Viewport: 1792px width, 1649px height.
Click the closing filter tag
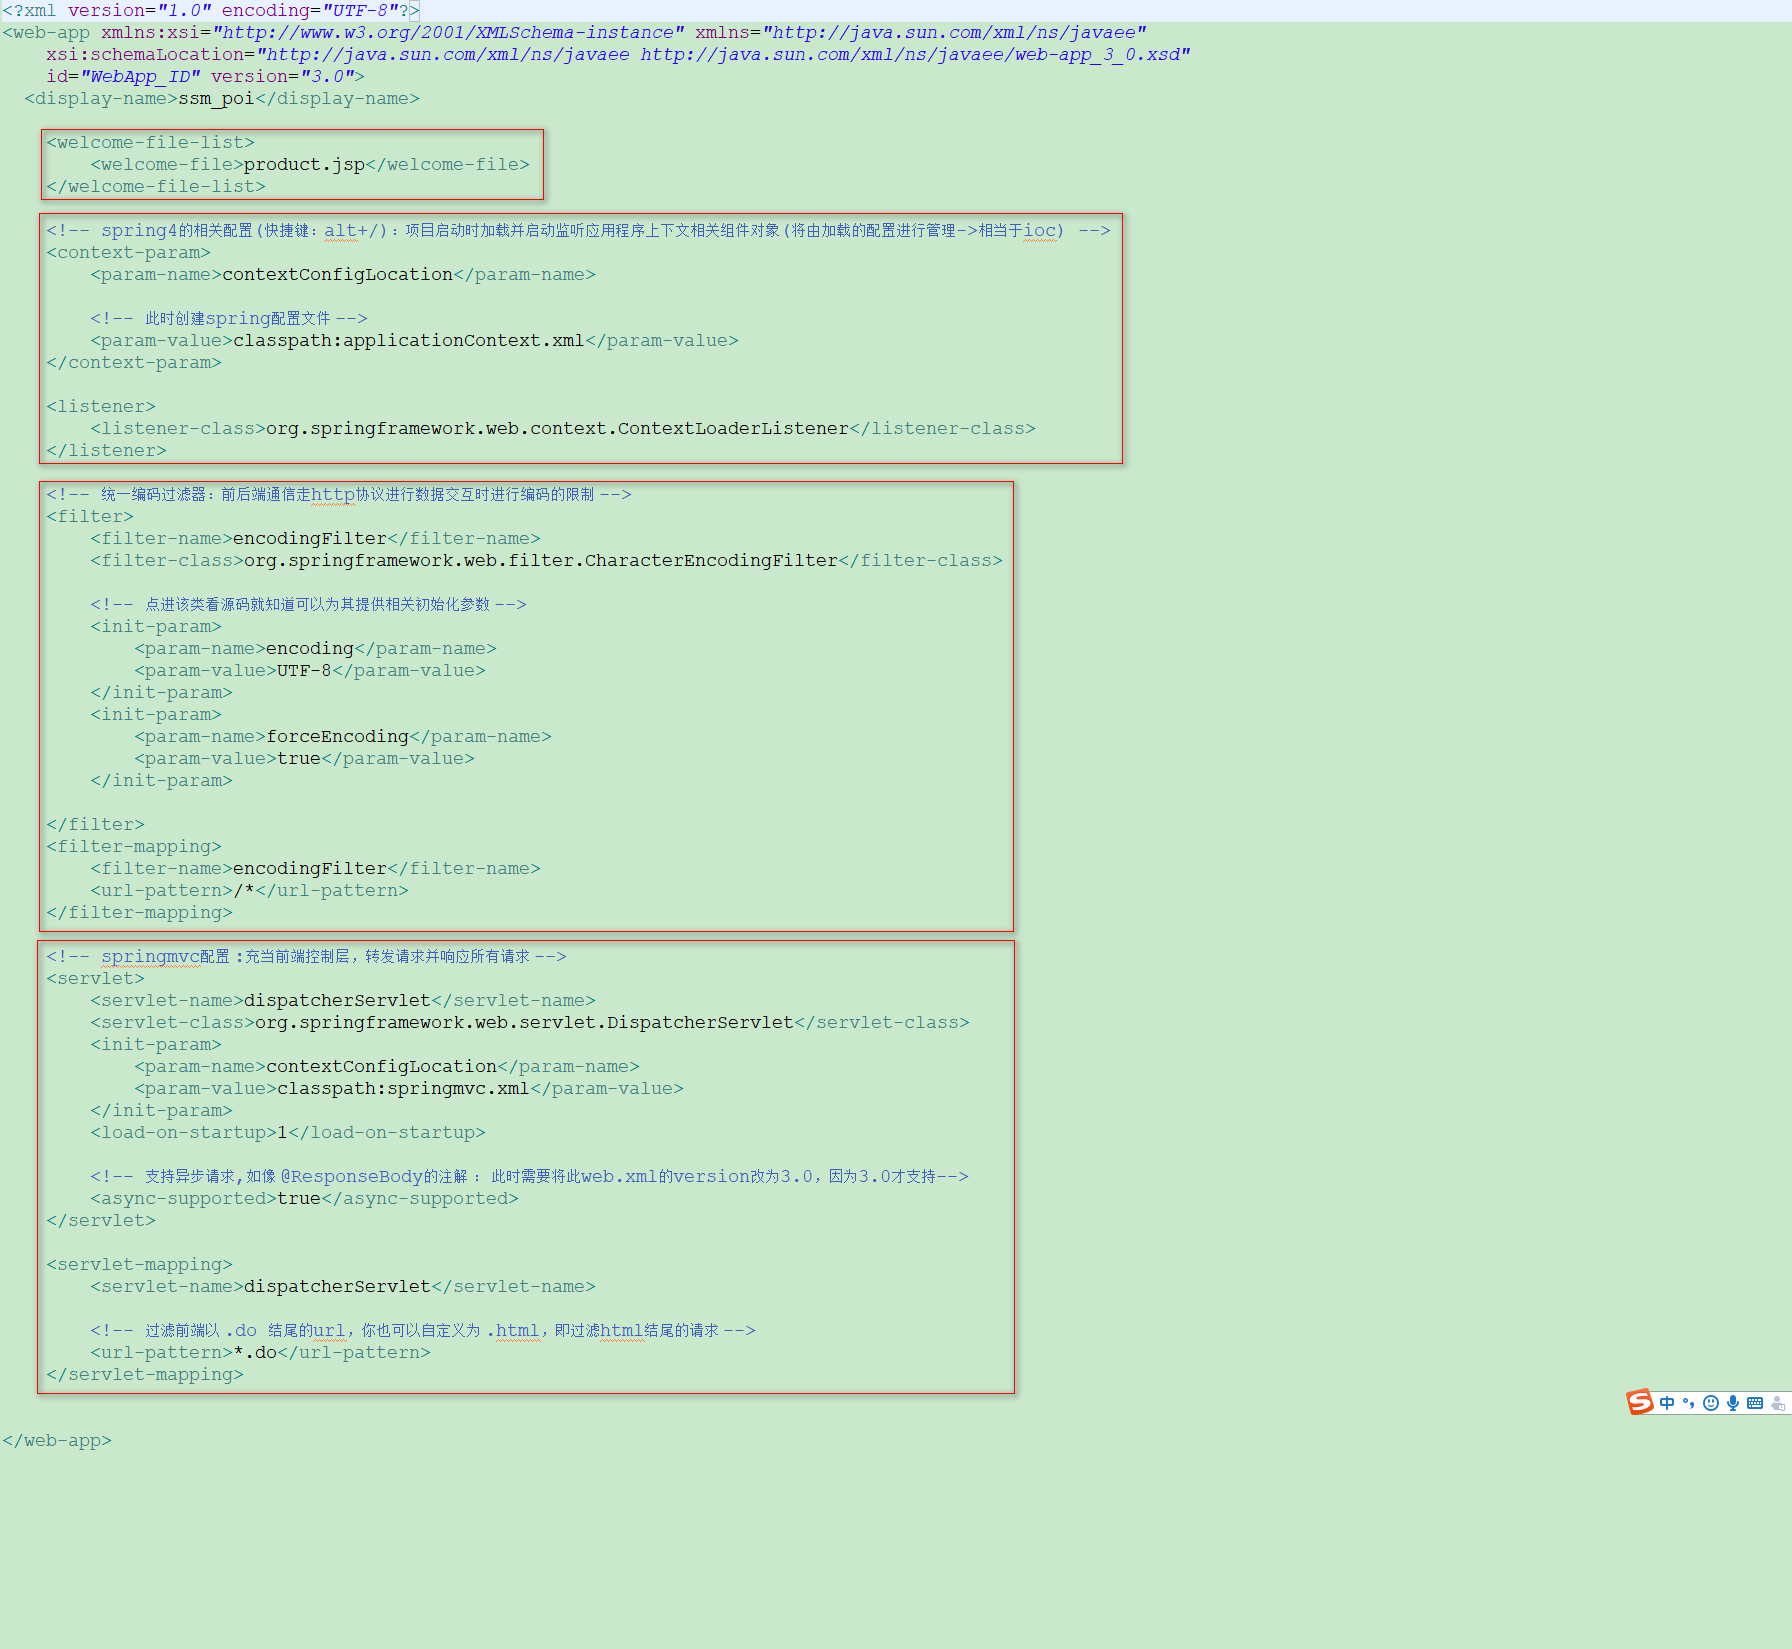click(x=95, y=825)
